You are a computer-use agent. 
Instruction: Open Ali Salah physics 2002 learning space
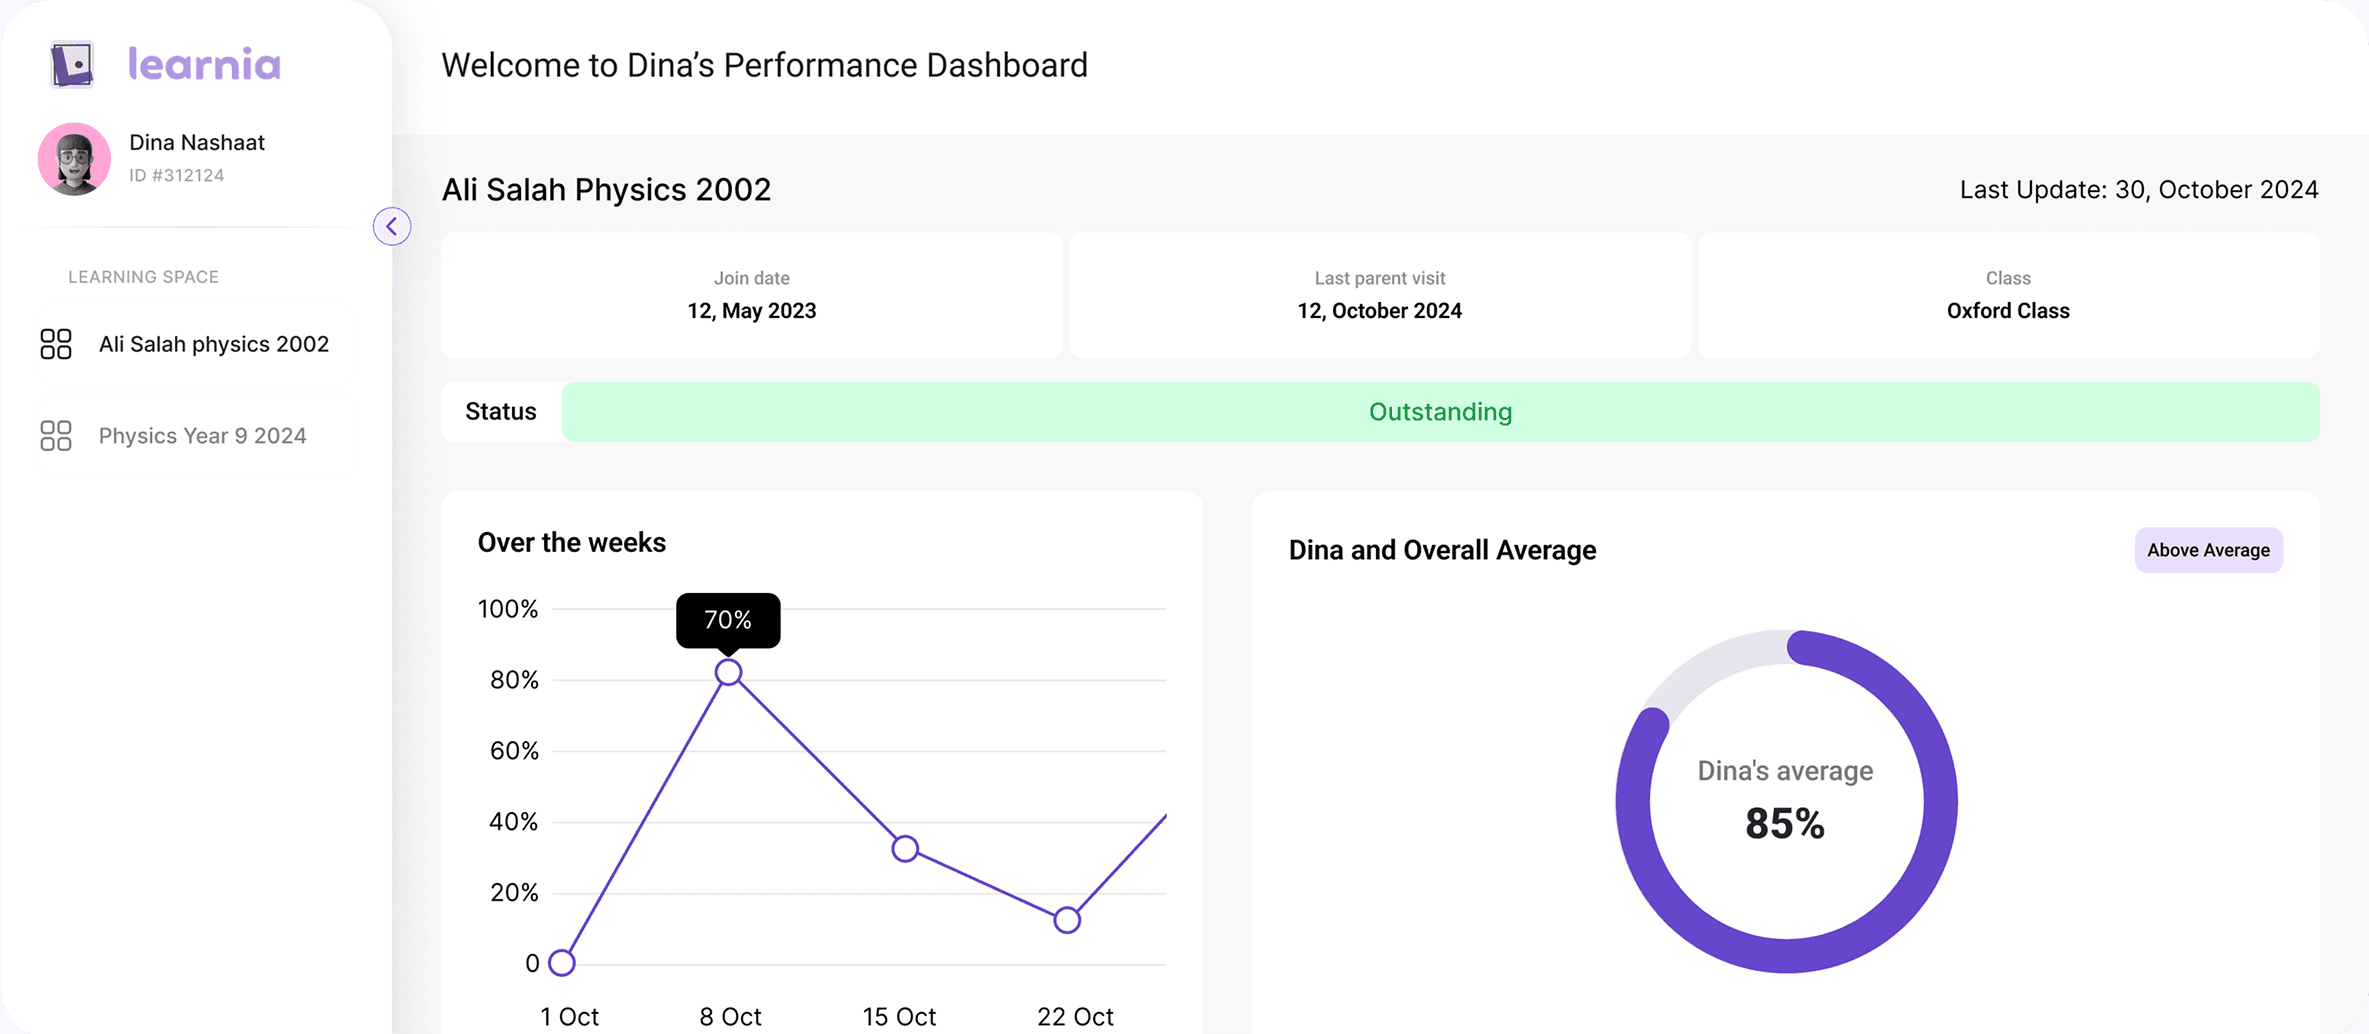(213, 344)
